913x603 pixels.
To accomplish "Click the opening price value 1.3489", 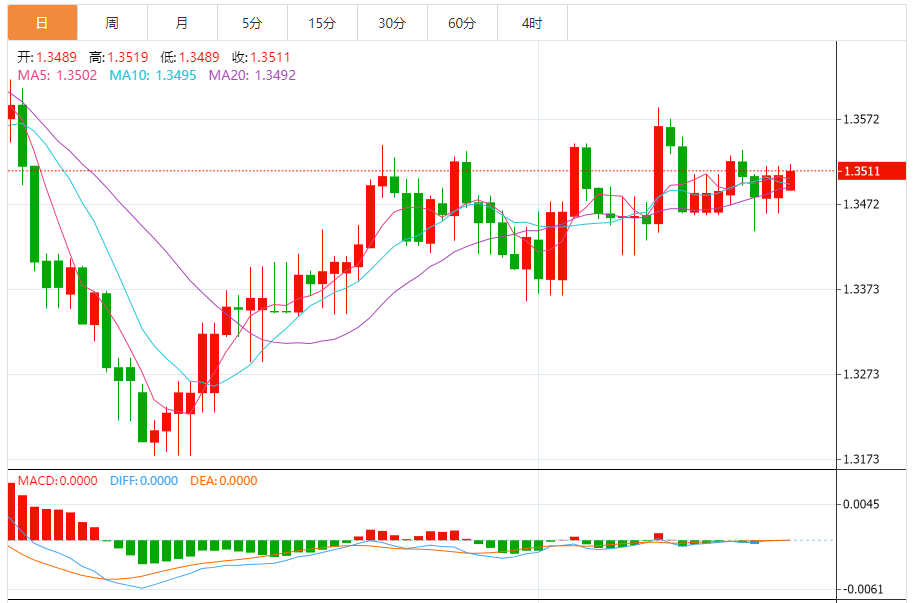I will (56, 57).
